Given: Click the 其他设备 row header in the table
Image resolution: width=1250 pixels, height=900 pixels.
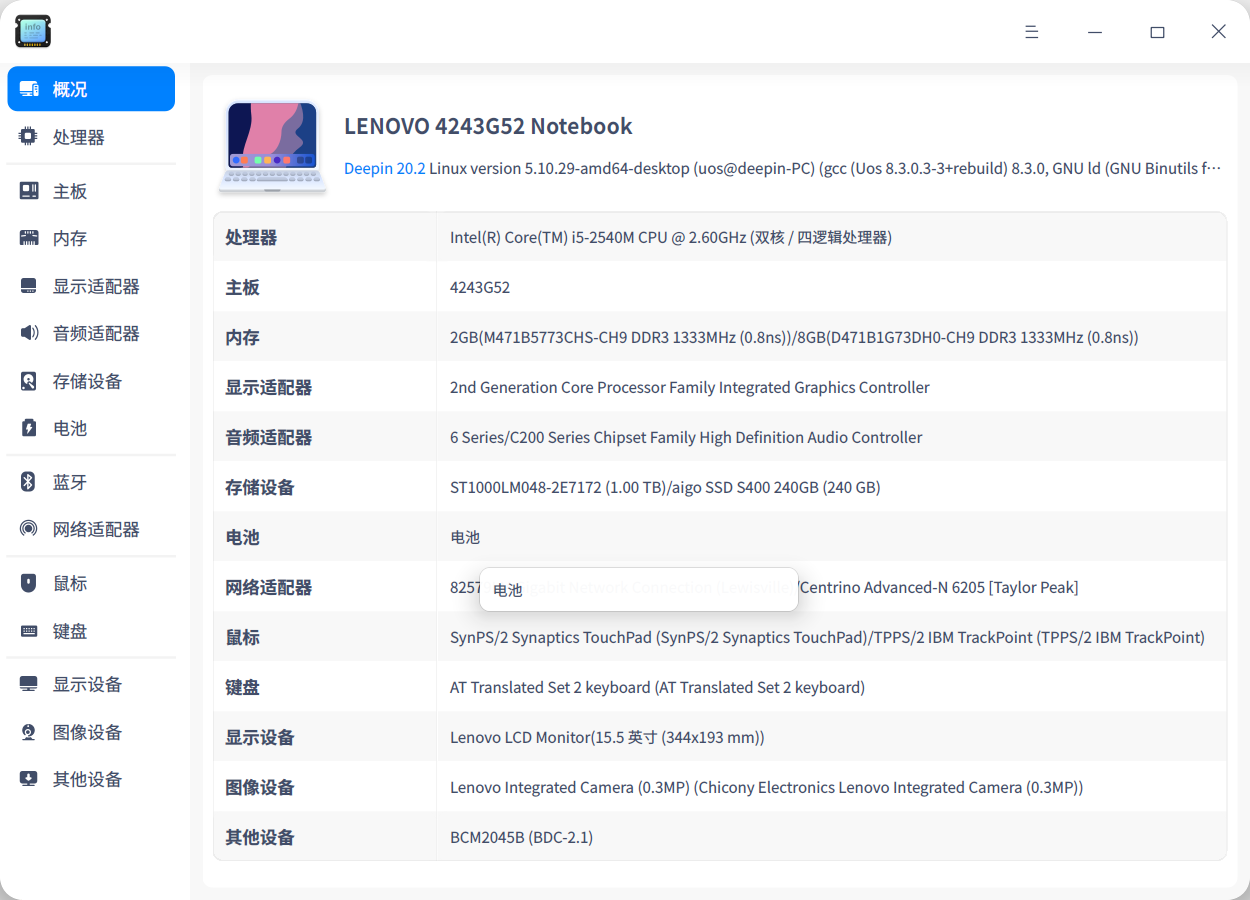Looking at the screenshot, I should tap(260, 837).
